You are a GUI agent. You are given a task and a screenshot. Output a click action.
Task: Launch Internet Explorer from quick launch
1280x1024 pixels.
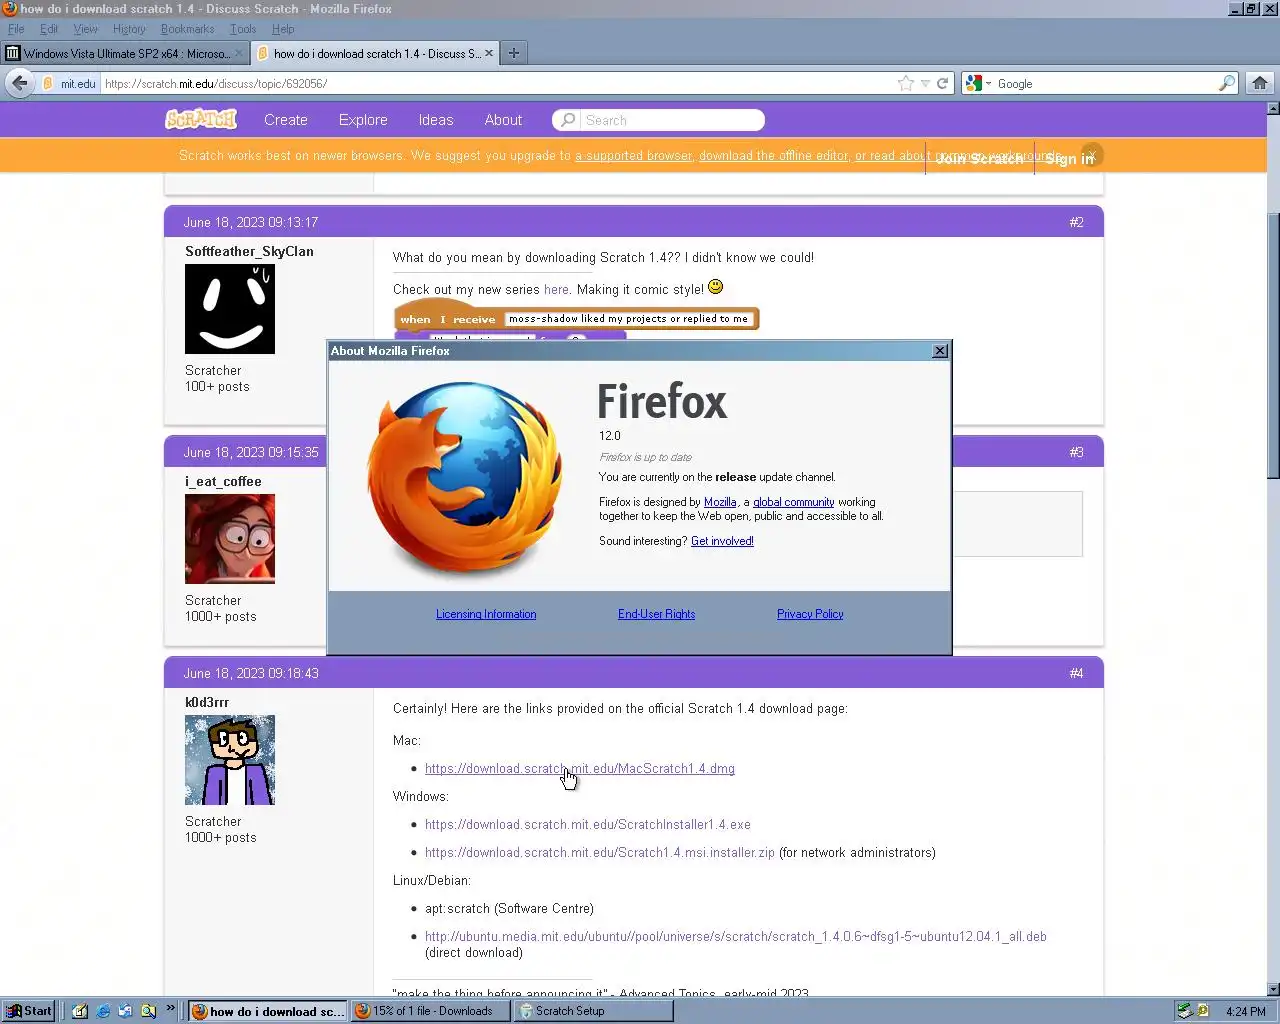tap(103, 1011)
